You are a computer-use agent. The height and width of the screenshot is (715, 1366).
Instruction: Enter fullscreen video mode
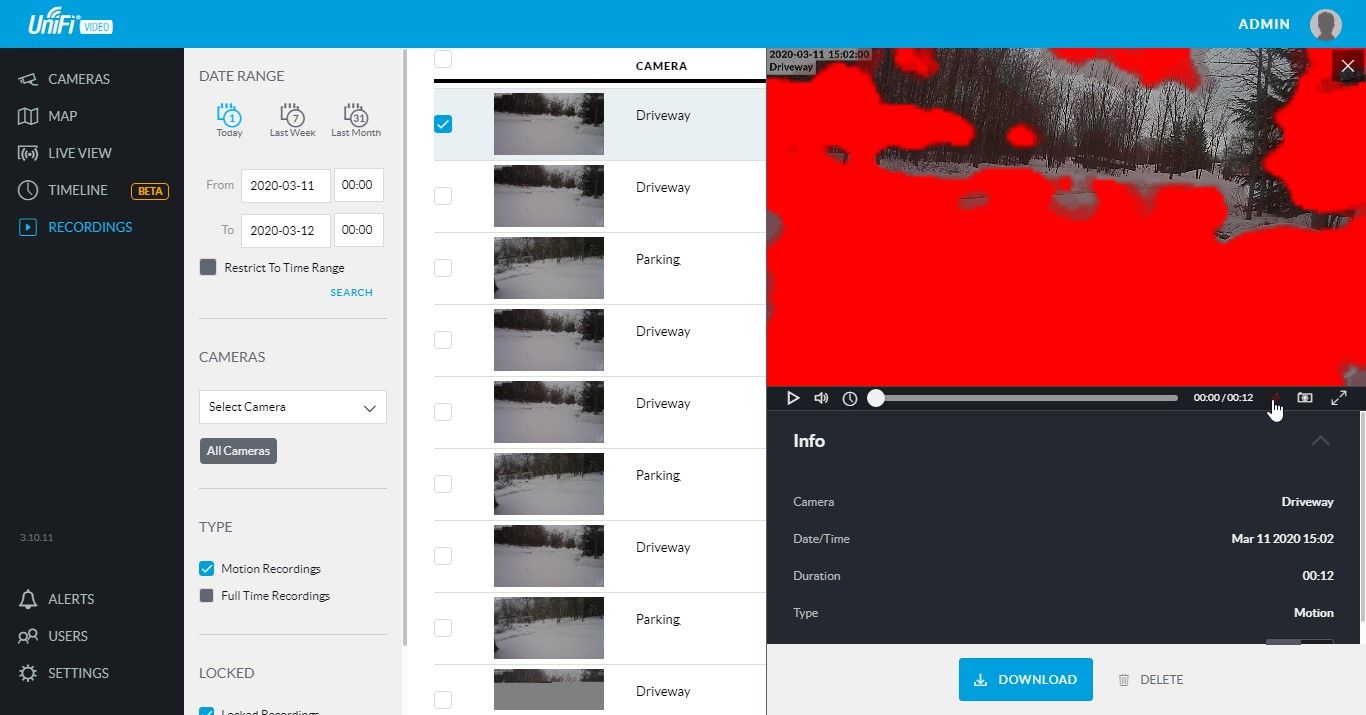(x=1339, y=398)
